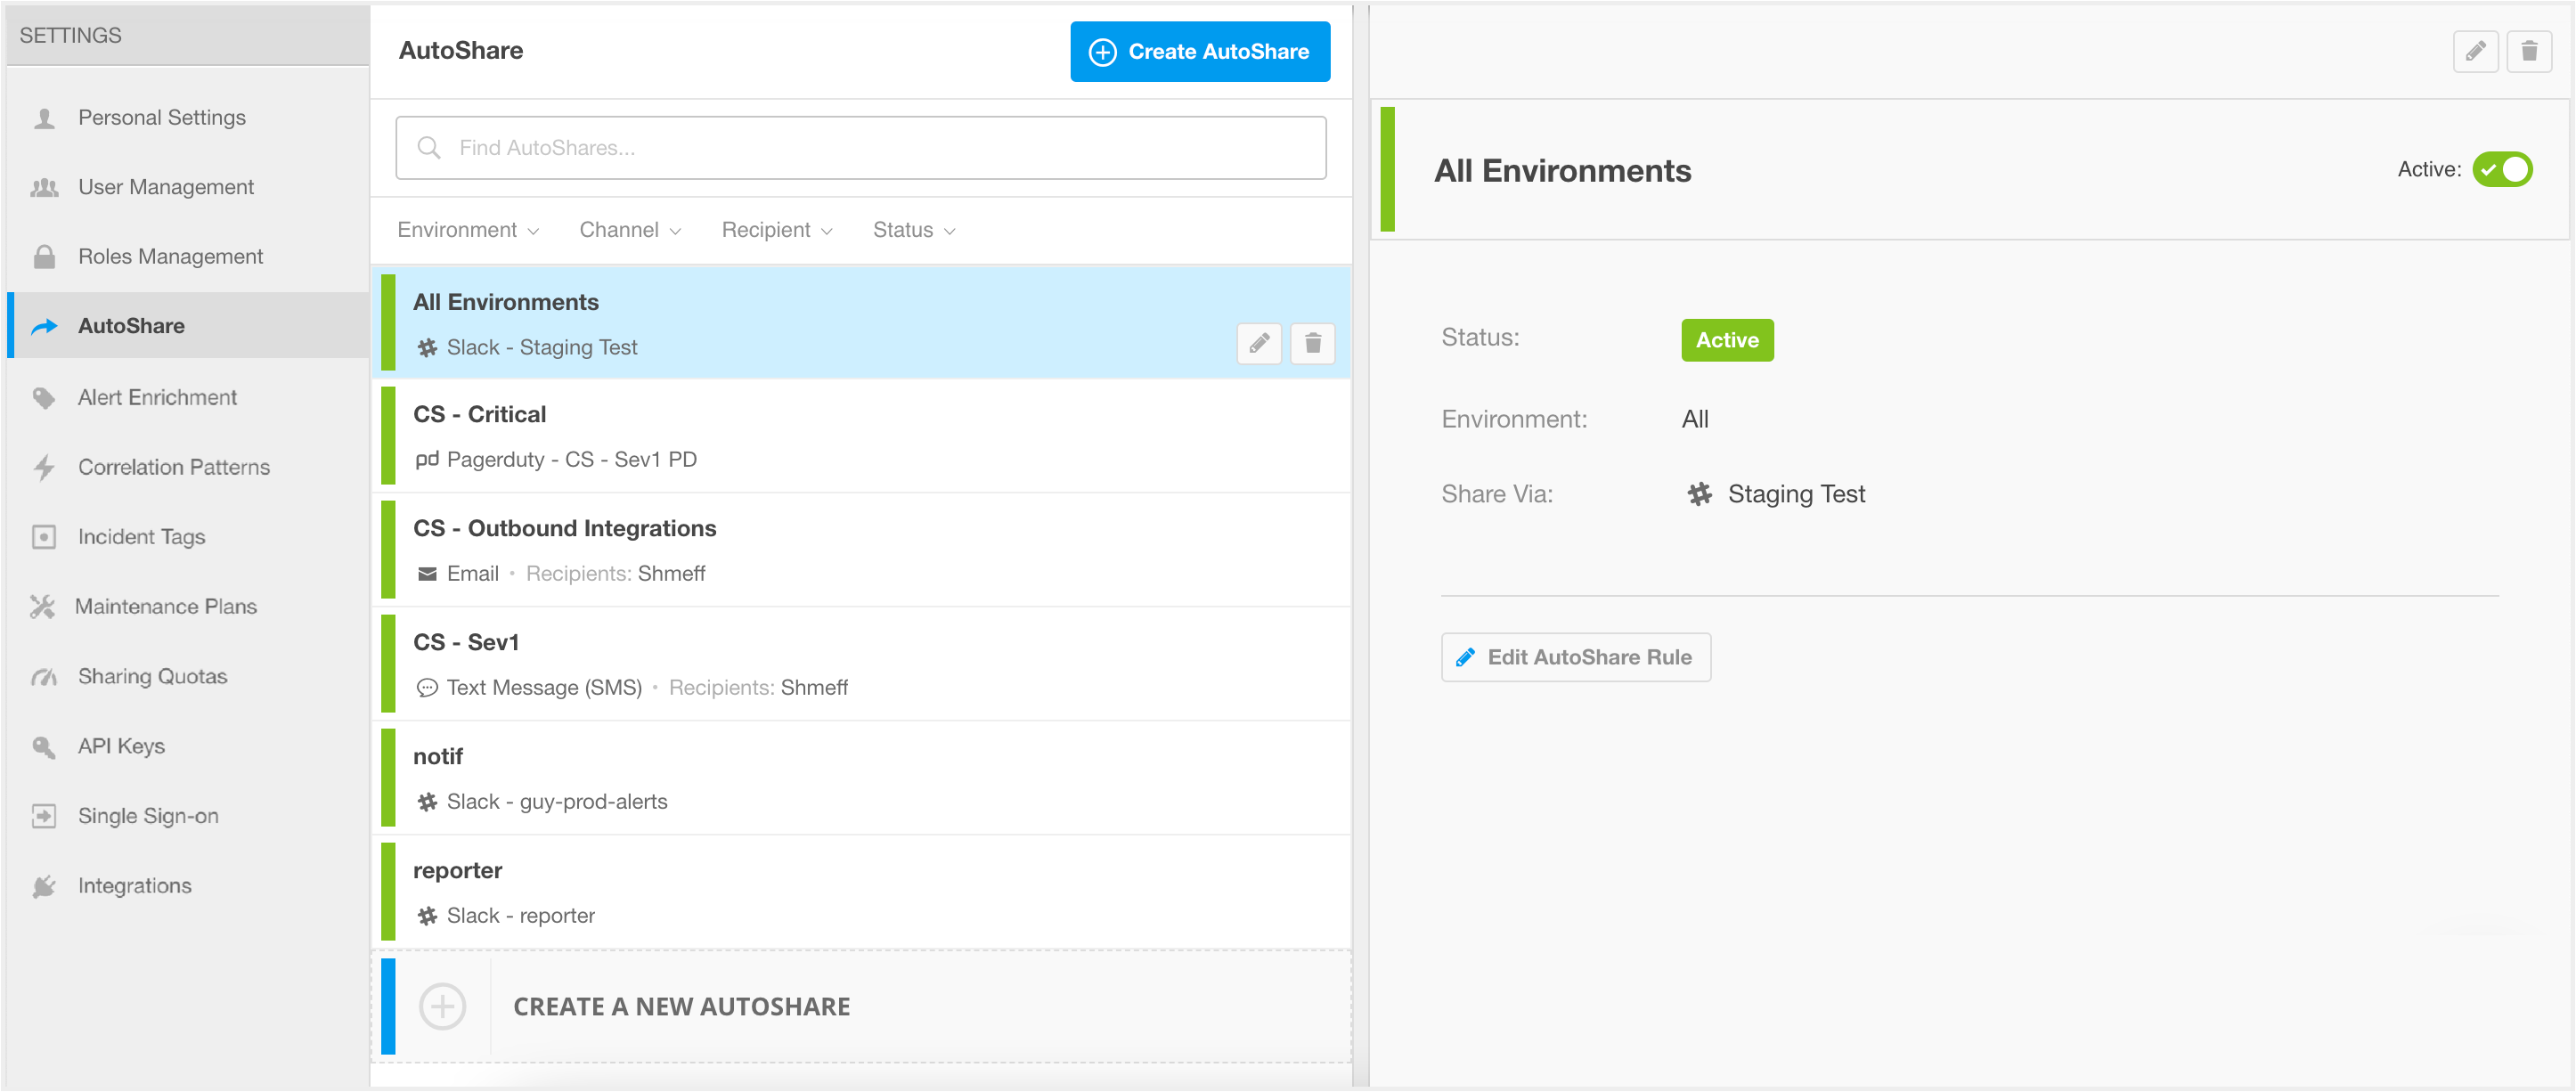Click plus circle icon in new autoshare row
The width and height of the screenshot is (2576, 1092).
(x=442, y=1006)
